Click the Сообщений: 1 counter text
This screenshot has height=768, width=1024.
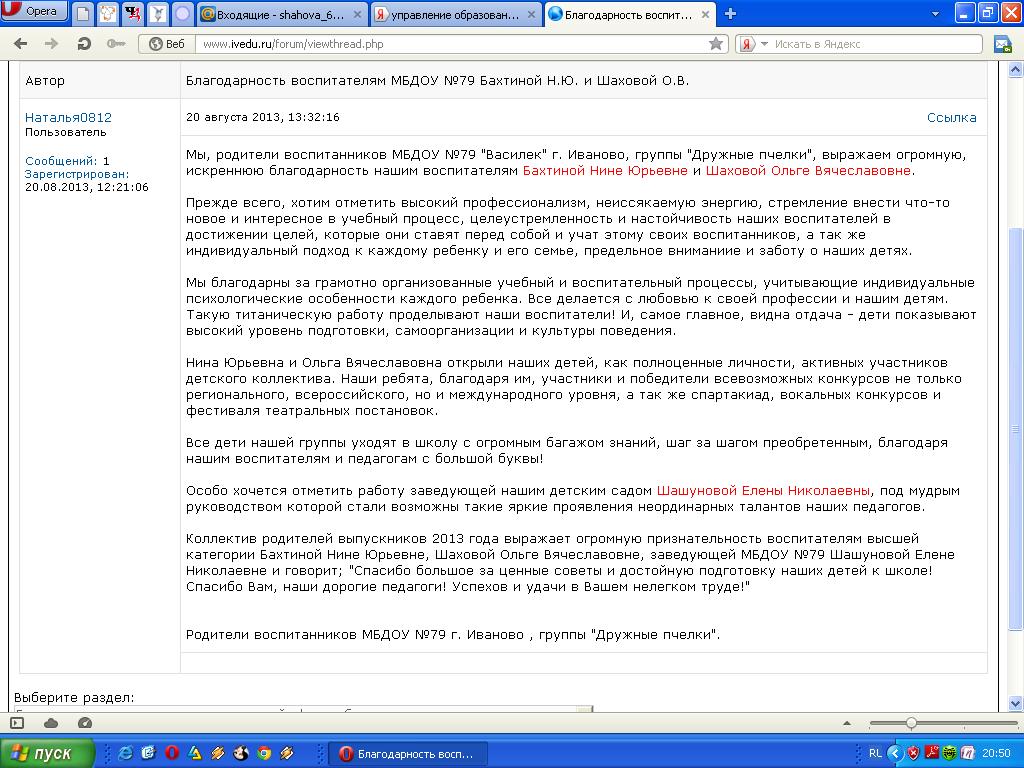coord(67,161)
